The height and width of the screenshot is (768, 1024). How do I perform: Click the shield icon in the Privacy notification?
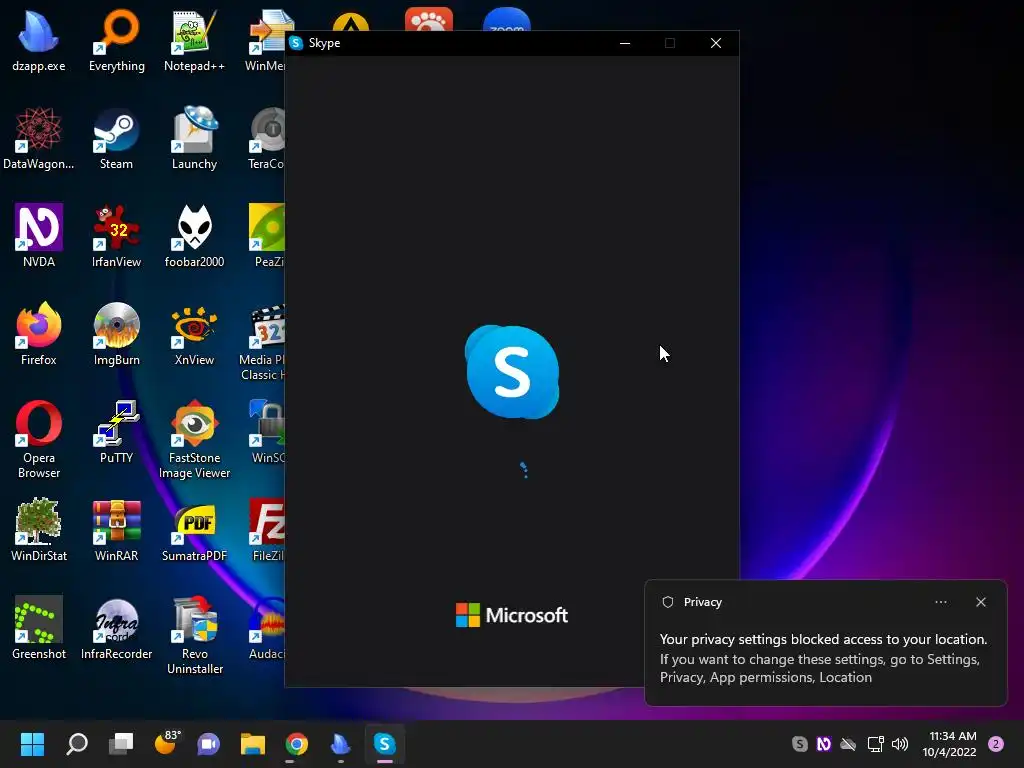pyautogui.click(x=667, y=602)
